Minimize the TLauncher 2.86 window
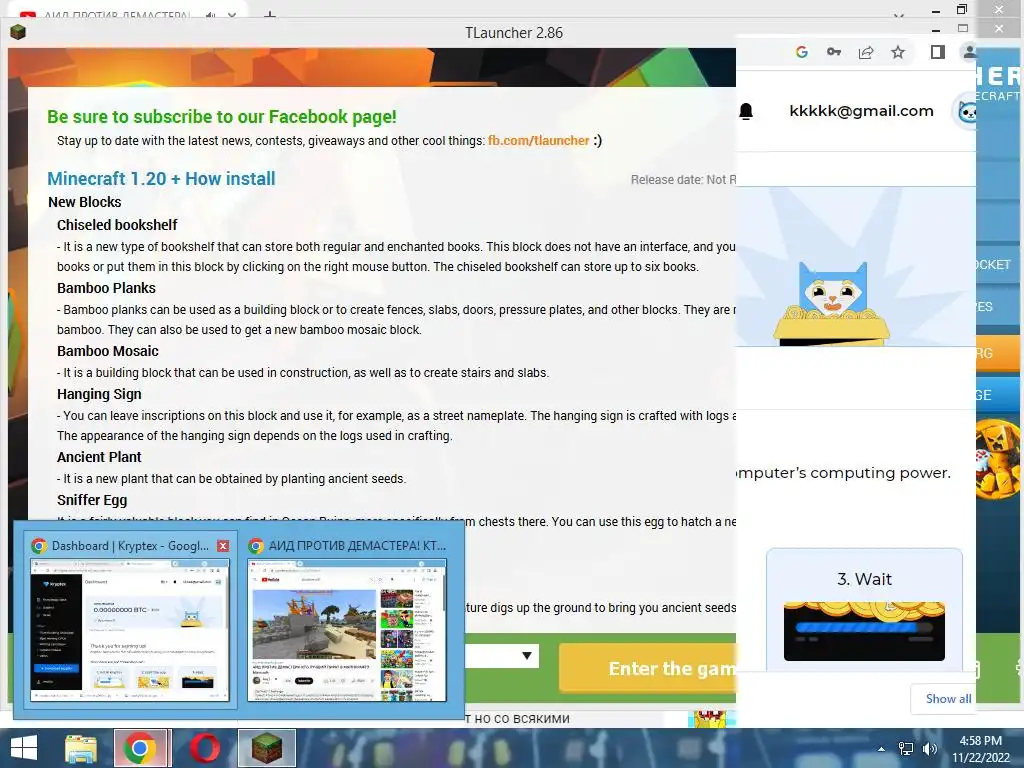Viewport: 1024px width, 768px height. pyautogui.click(x=936, y=29)
